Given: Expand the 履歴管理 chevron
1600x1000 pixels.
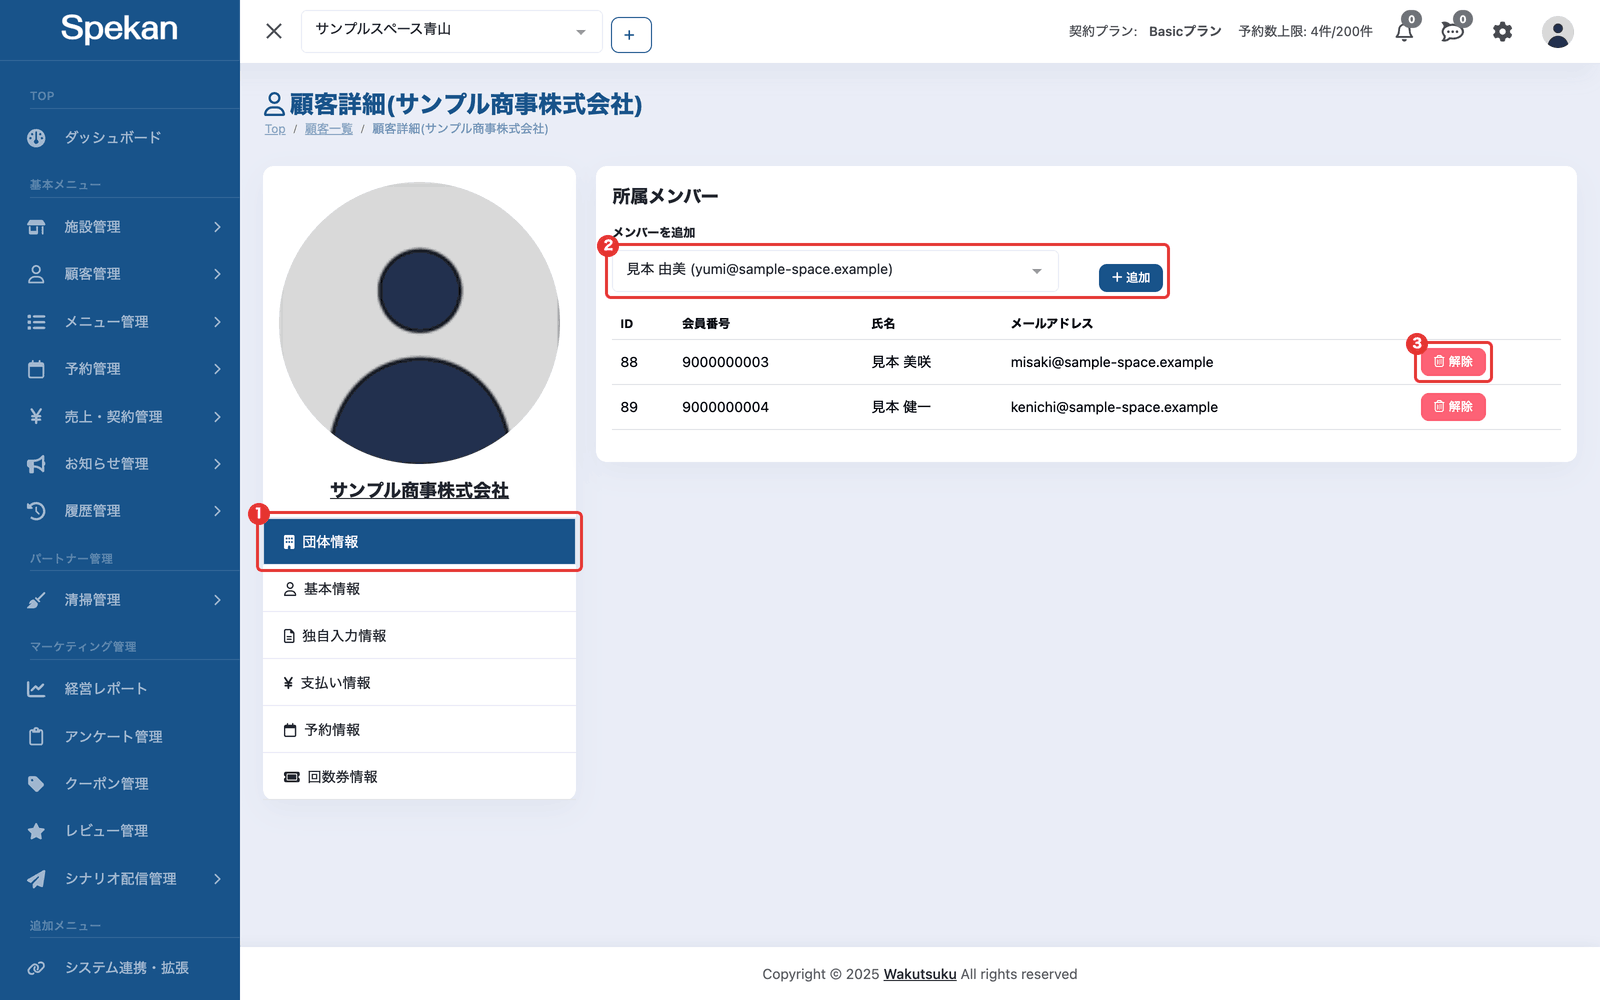Looking at the screenshot, I should (x=217, y=511).
